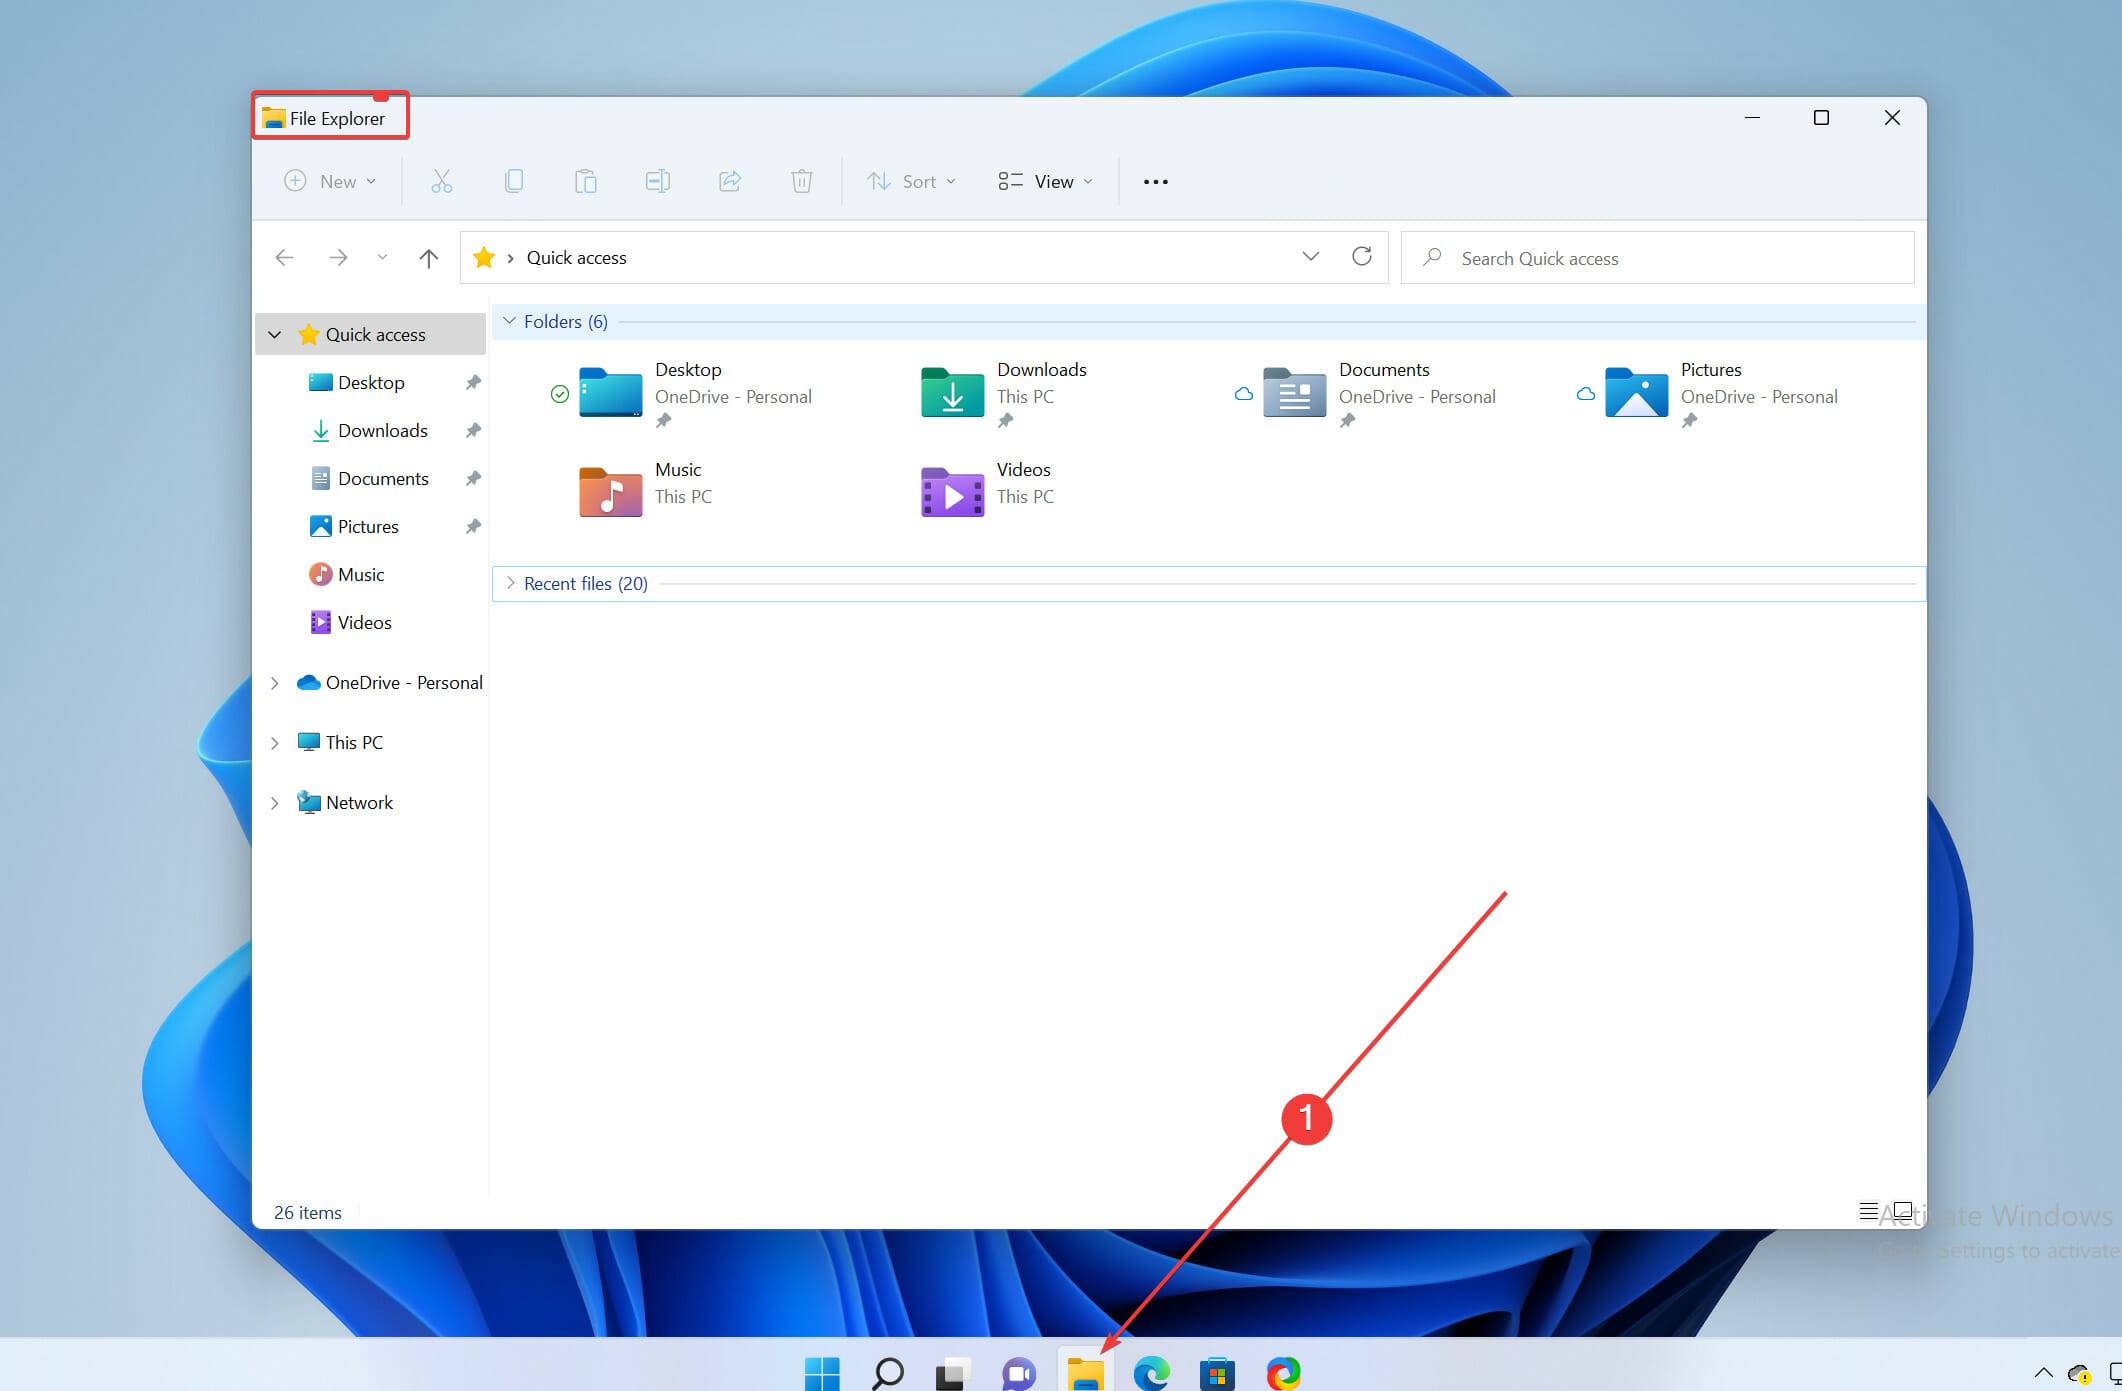This screenshot has height=1391, width=2122.
Task: Switch to large thumbnails view at bottom right
Action: 1905,1211
